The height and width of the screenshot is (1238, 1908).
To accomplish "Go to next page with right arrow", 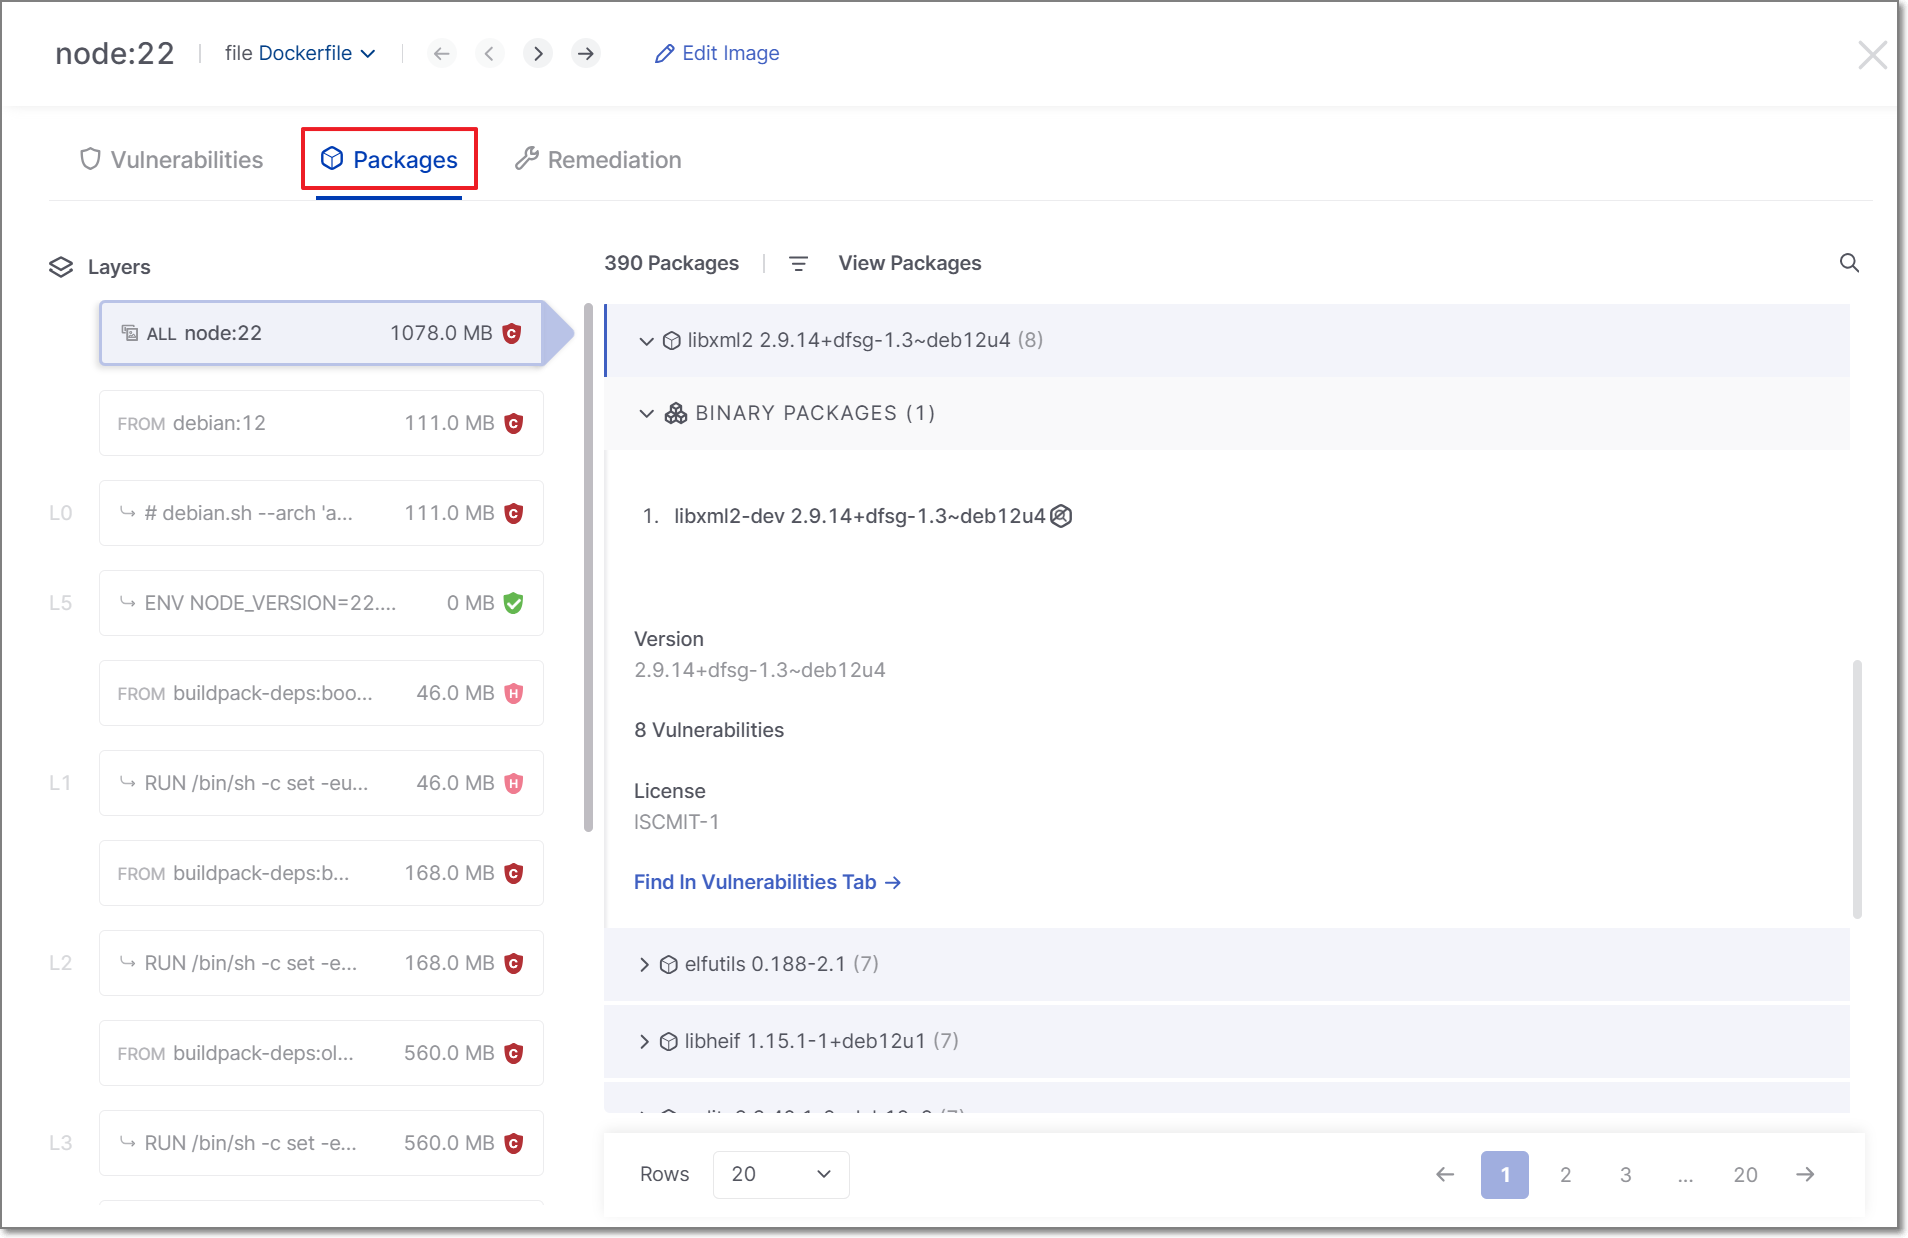I will pyautogui.click(x=1805, y=1175).
